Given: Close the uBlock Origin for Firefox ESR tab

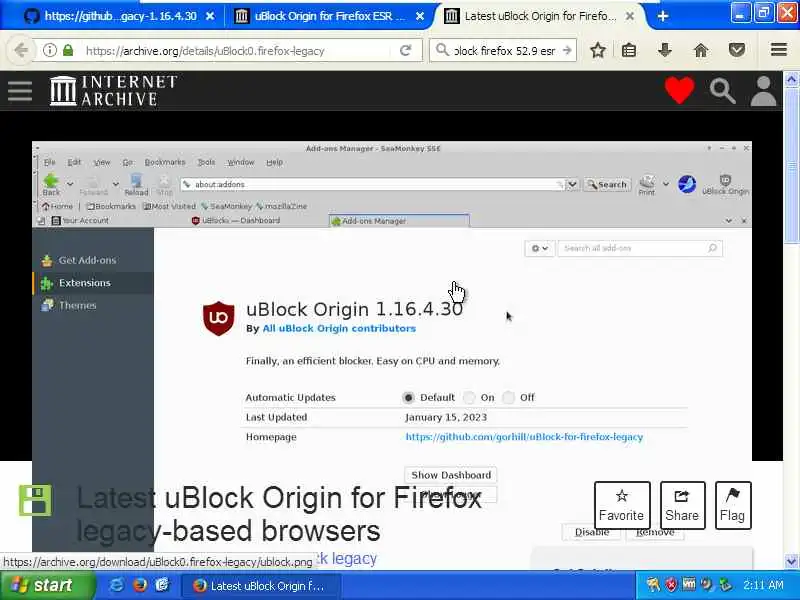Looking at the screenshot, I should 419,16.
